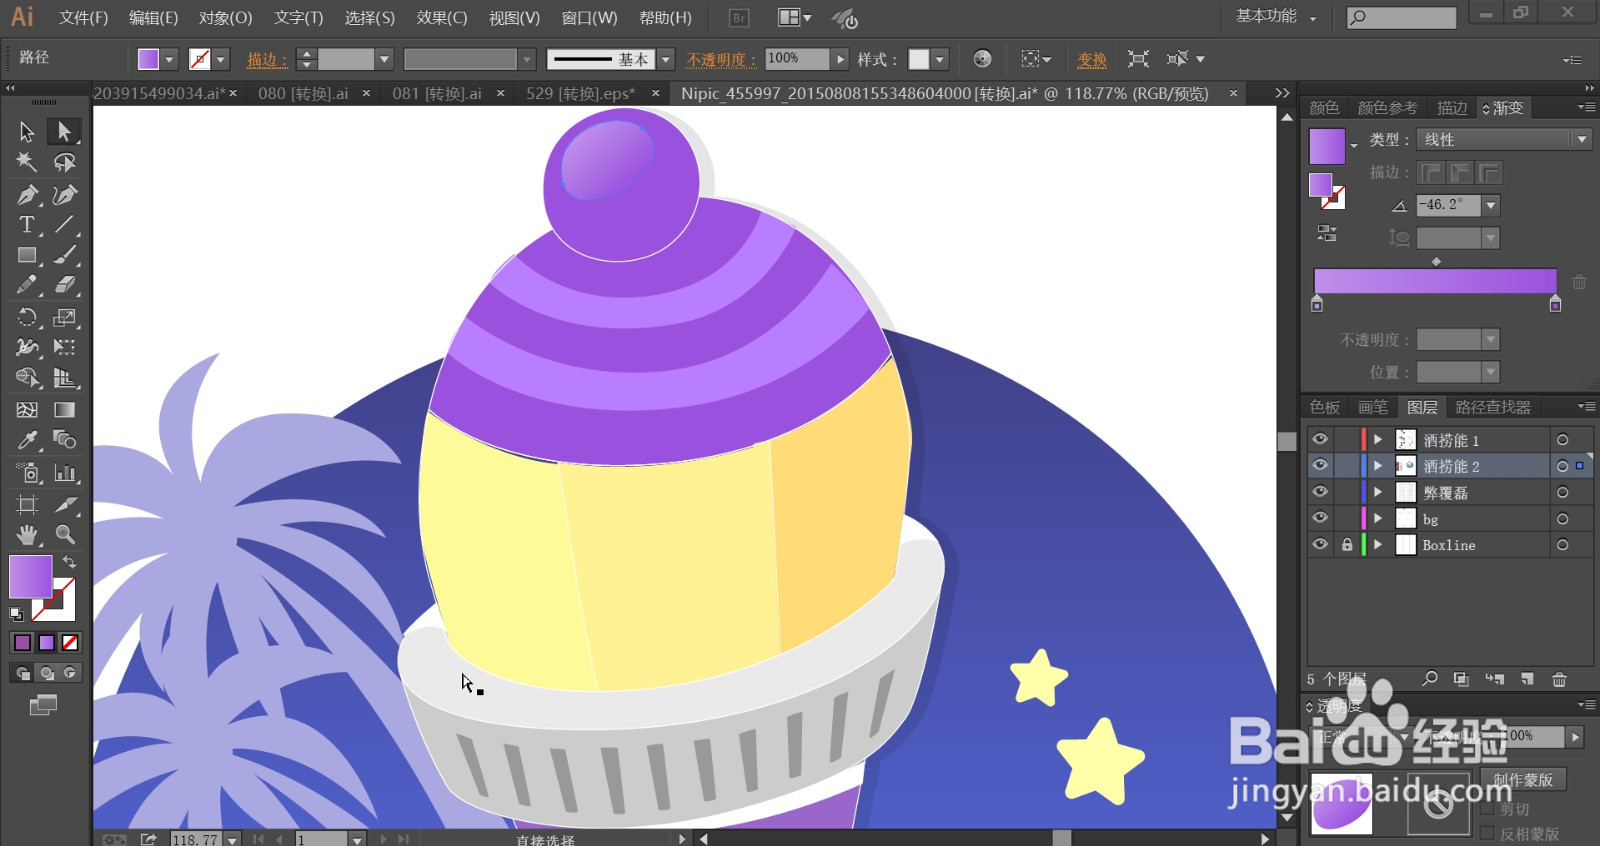1600x846 pixels.
Task: Hide the 弊覆磊 layer
Action: pos(1320,491)
